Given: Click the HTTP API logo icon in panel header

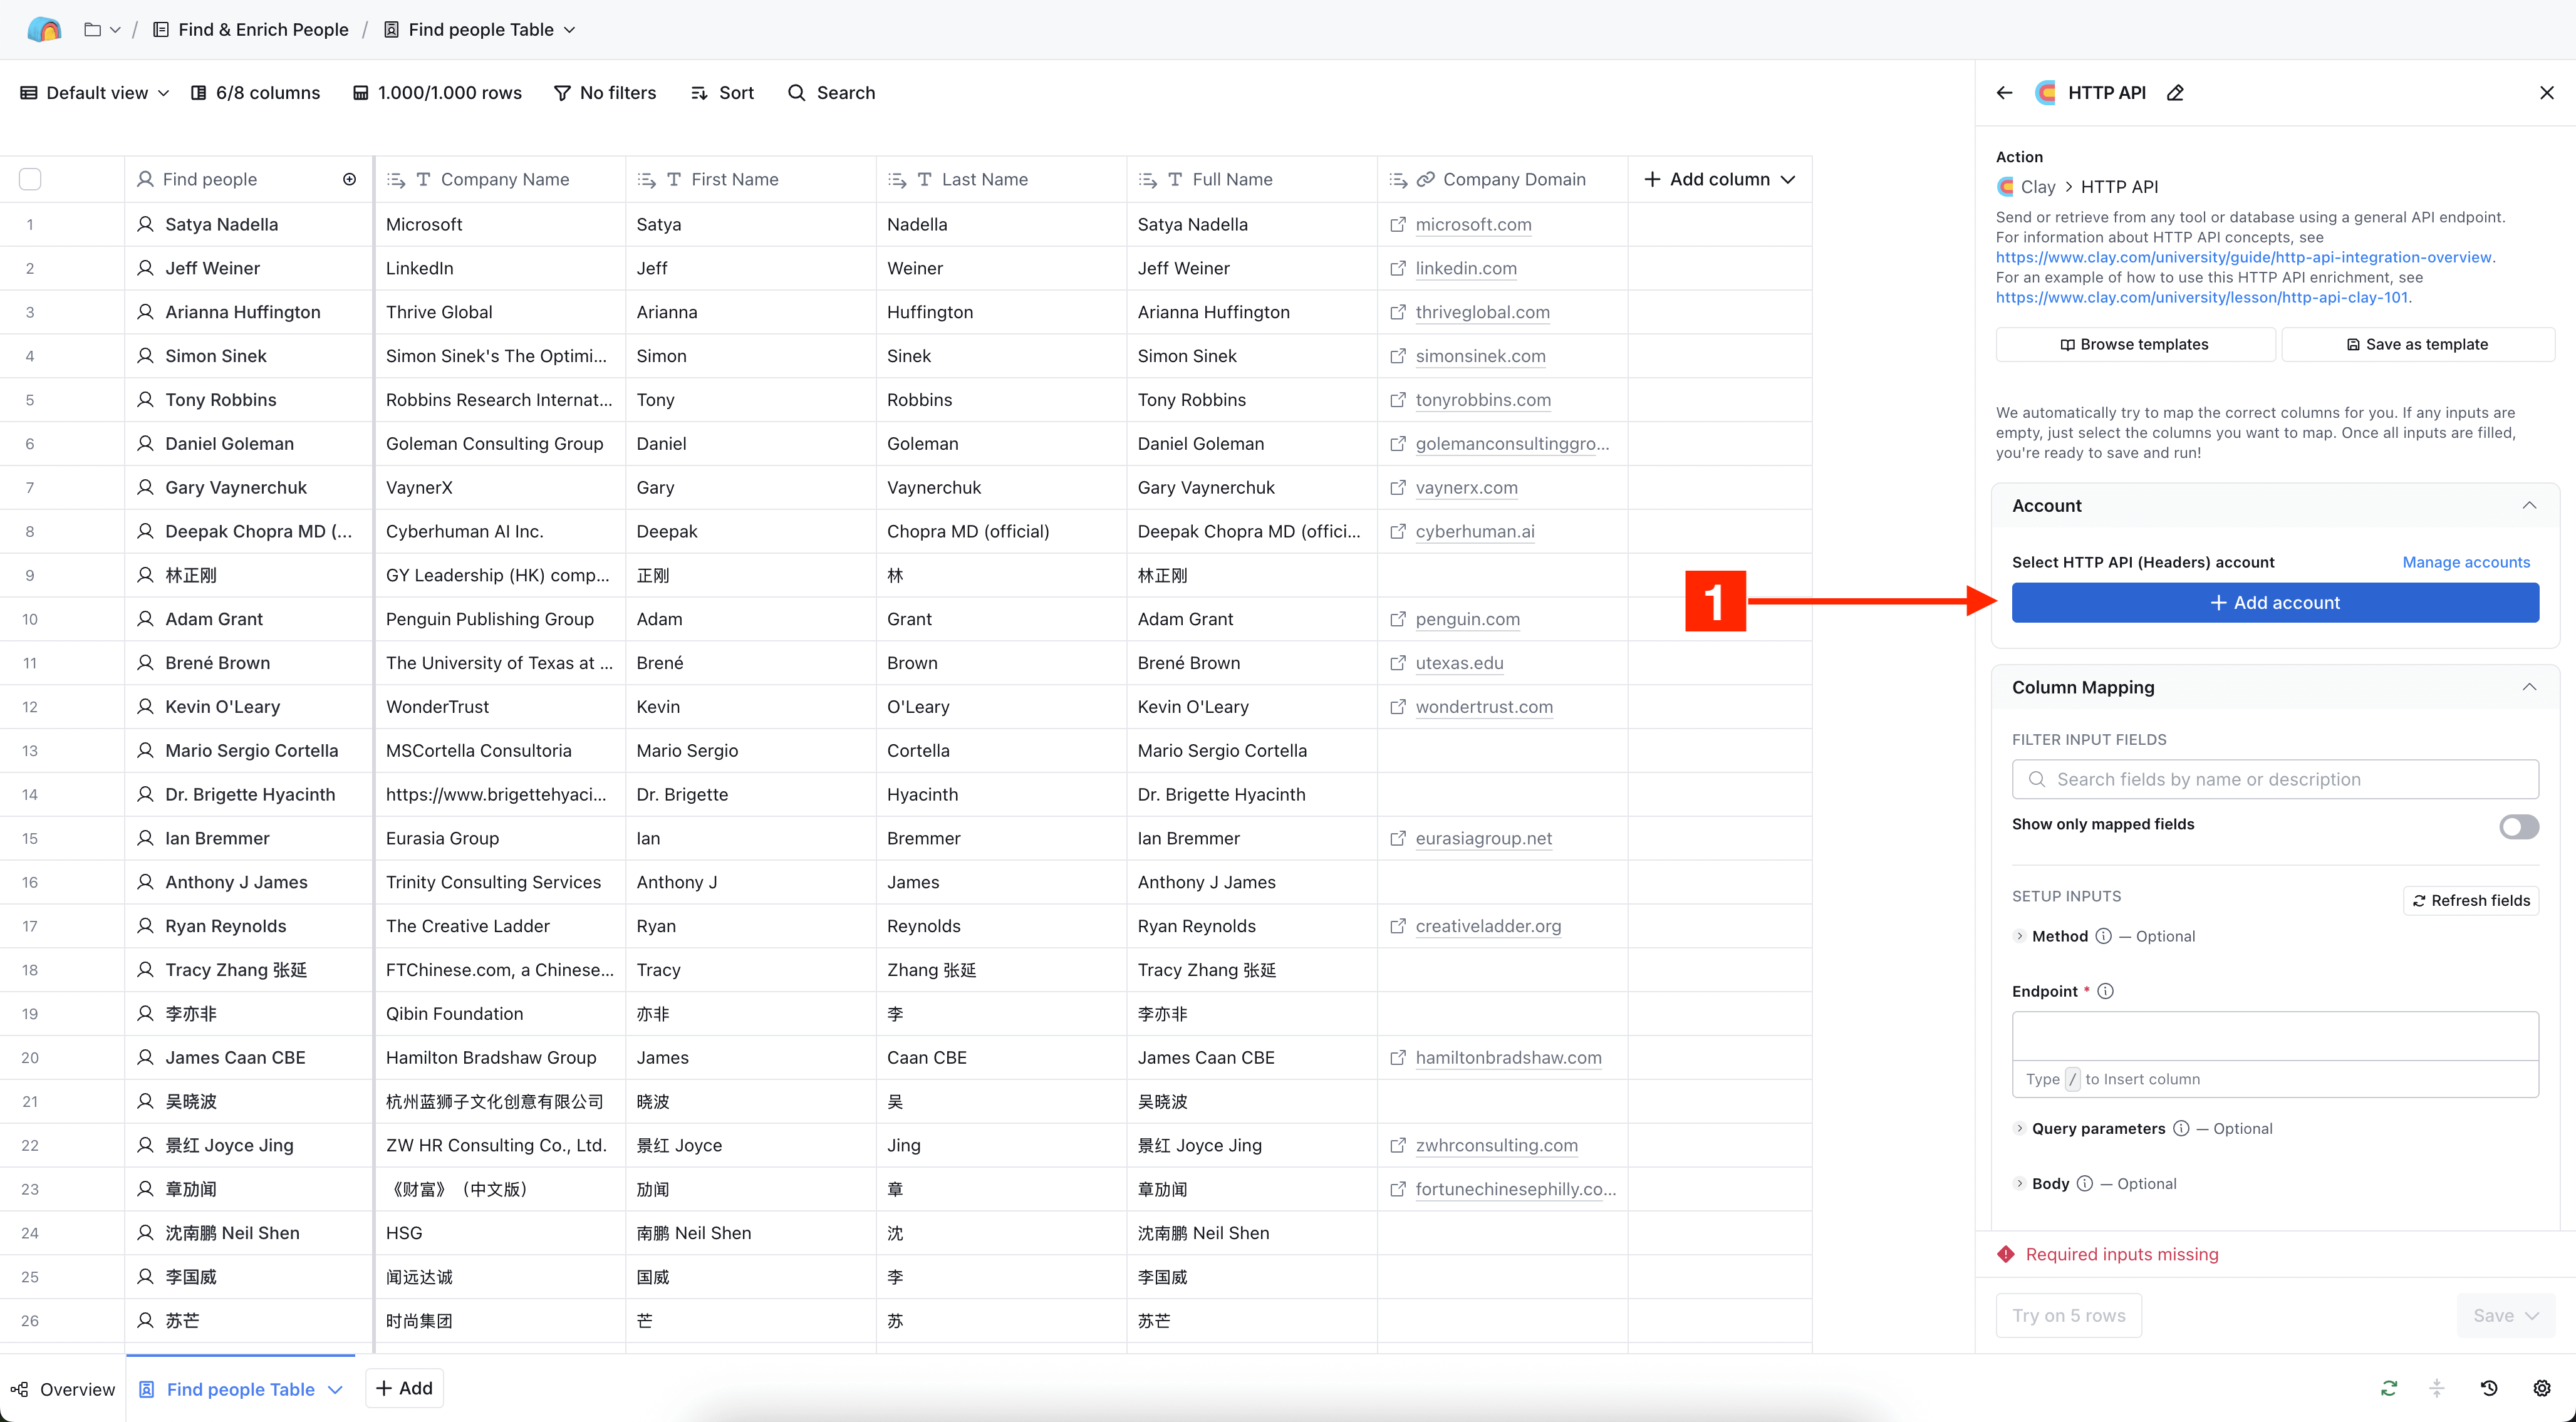Looking at the screenshot, I should (2046, 93).
